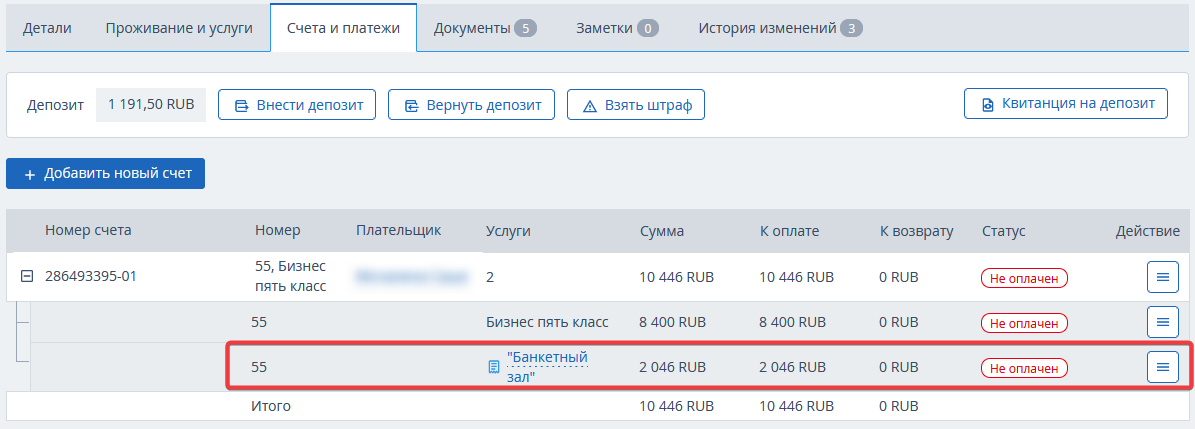1195x429 pixels.
Task: Click the Номер счета column header
Action: [x=88, y=231]
